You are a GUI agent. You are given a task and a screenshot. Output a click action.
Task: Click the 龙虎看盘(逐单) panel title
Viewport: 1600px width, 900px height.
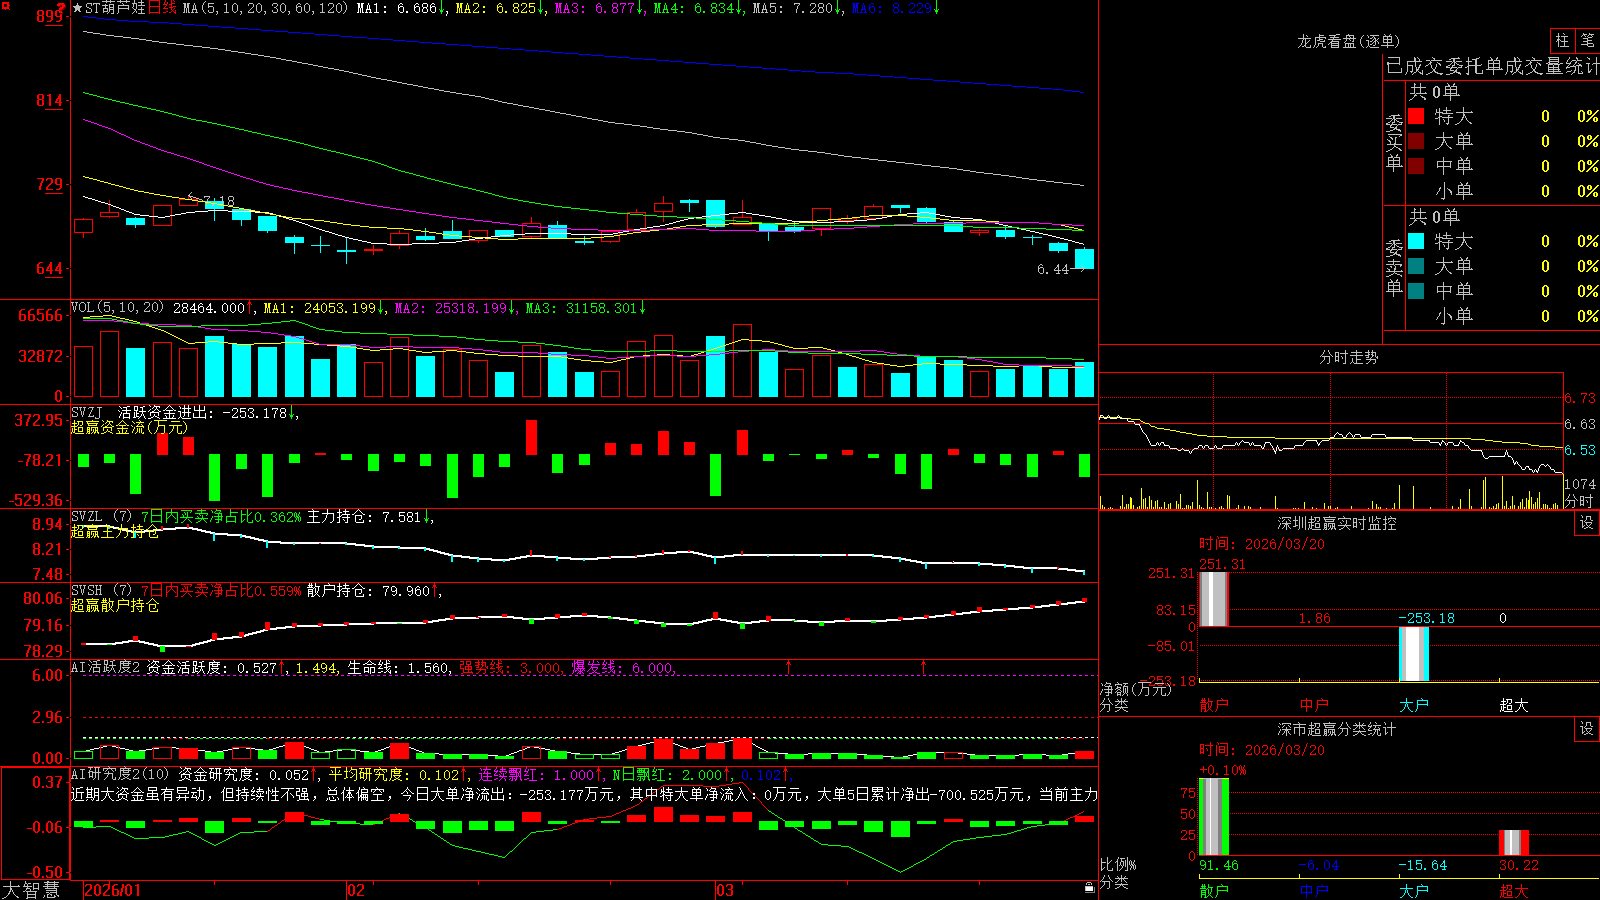[x=1348, y=41]
